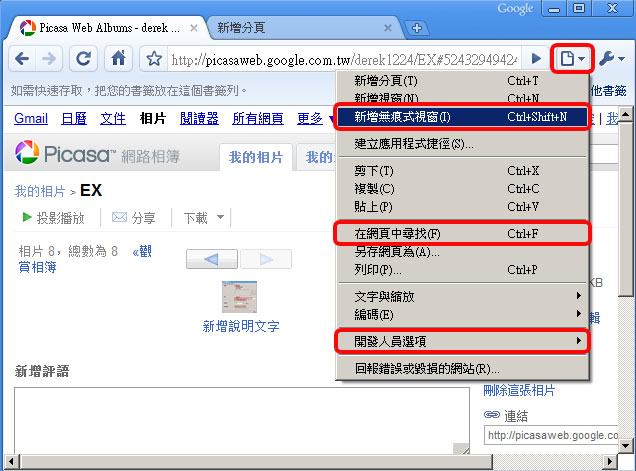Start slideshow with 投影播放

53,218
